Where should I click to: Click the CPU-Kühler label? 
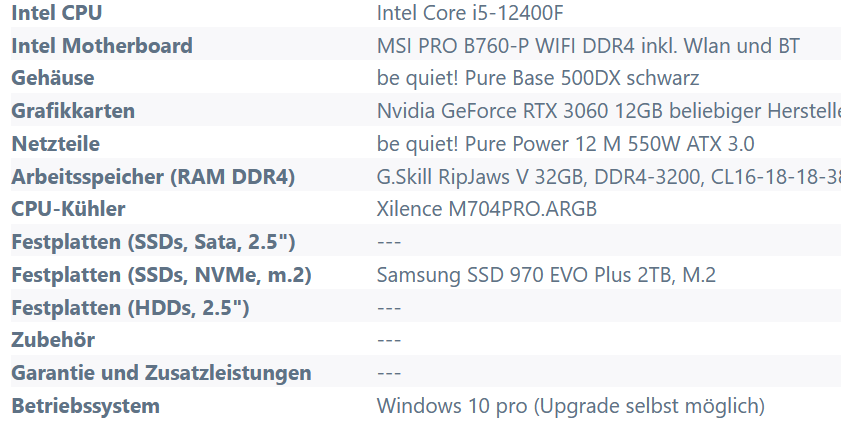[68, 209]
